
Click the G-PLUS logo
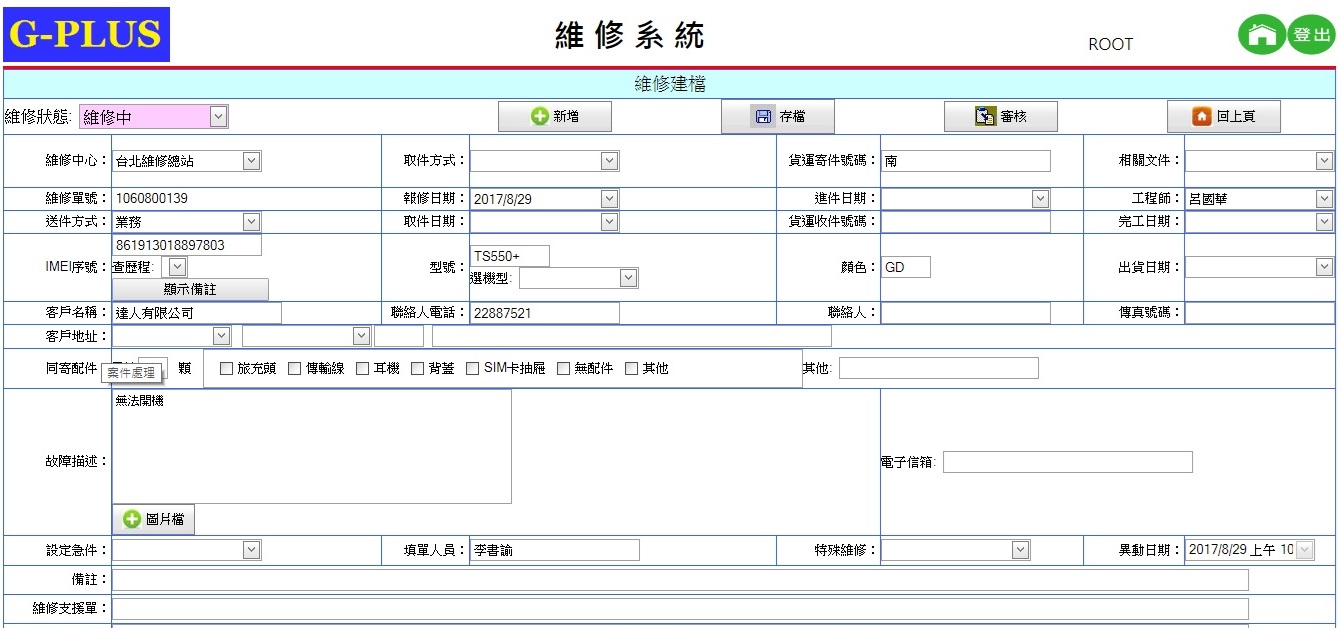pyautogui.click(x=86, y=34)
